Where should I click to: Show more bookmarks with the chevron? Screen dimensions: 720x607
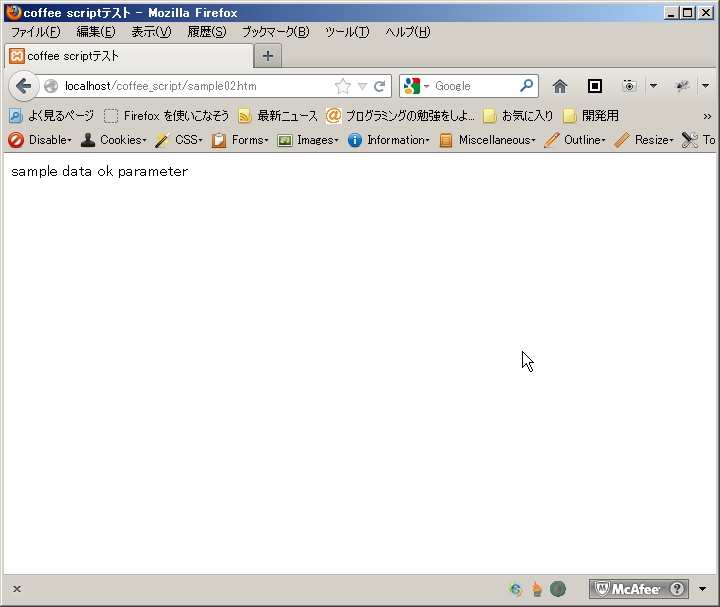[x=707, y=117]
